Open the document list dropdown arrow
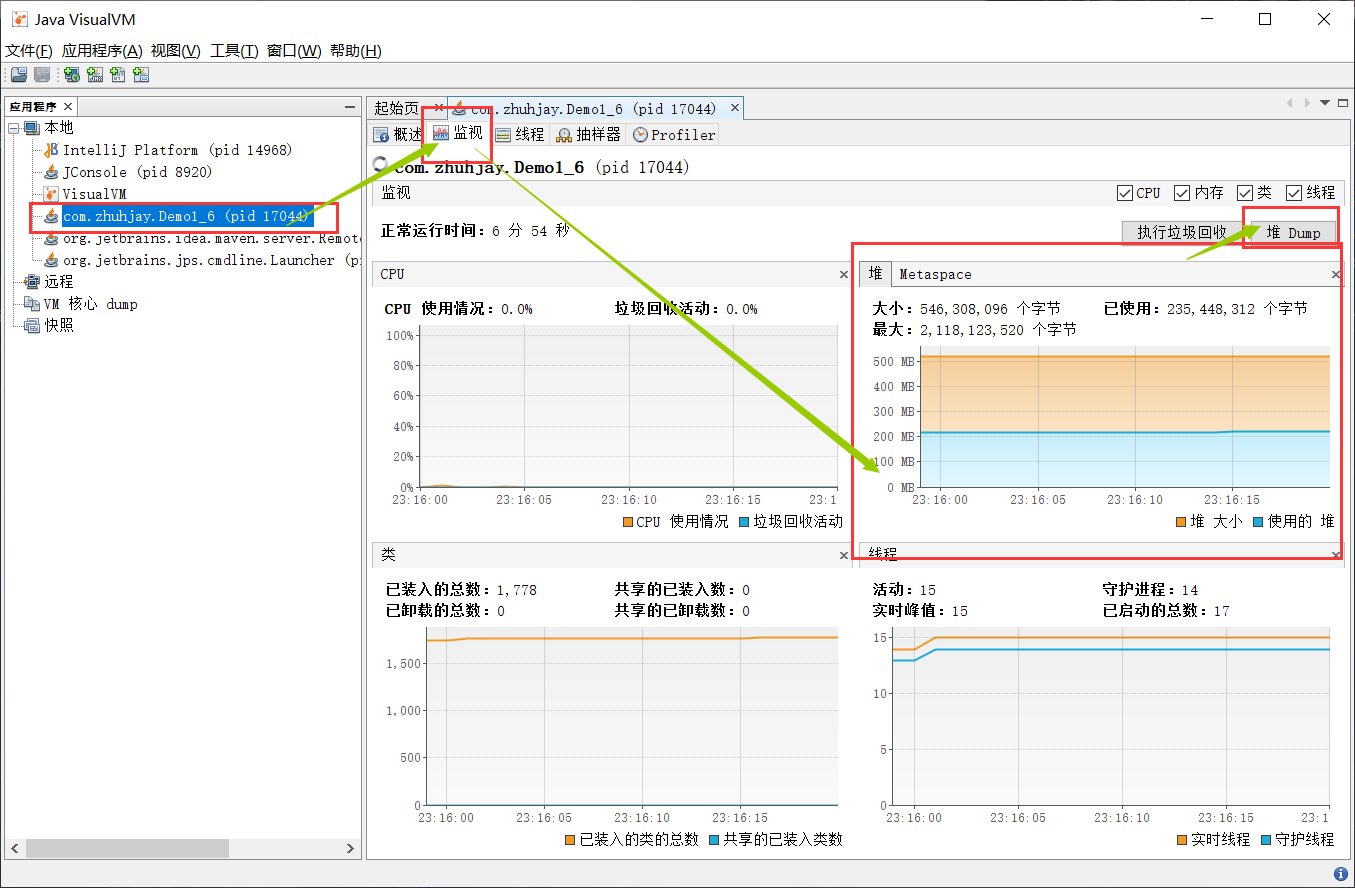Viewport: 1355px width, 888px height. (1325, 103)
